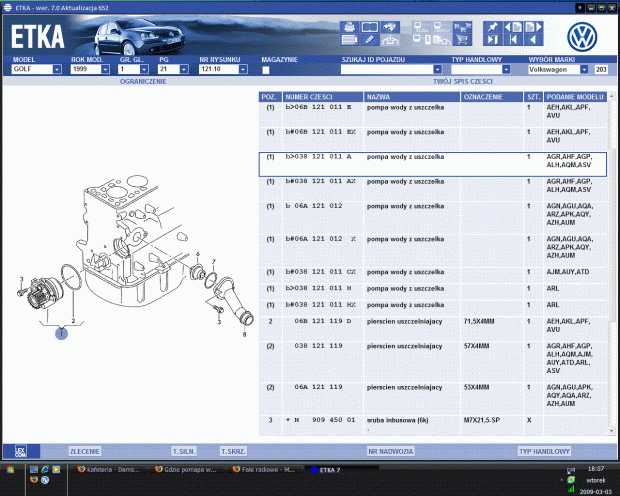Screen dimensions: 620x496
Task: Open the TYP HANDLOWY dropdown in the header
Action: click(506, 69)
